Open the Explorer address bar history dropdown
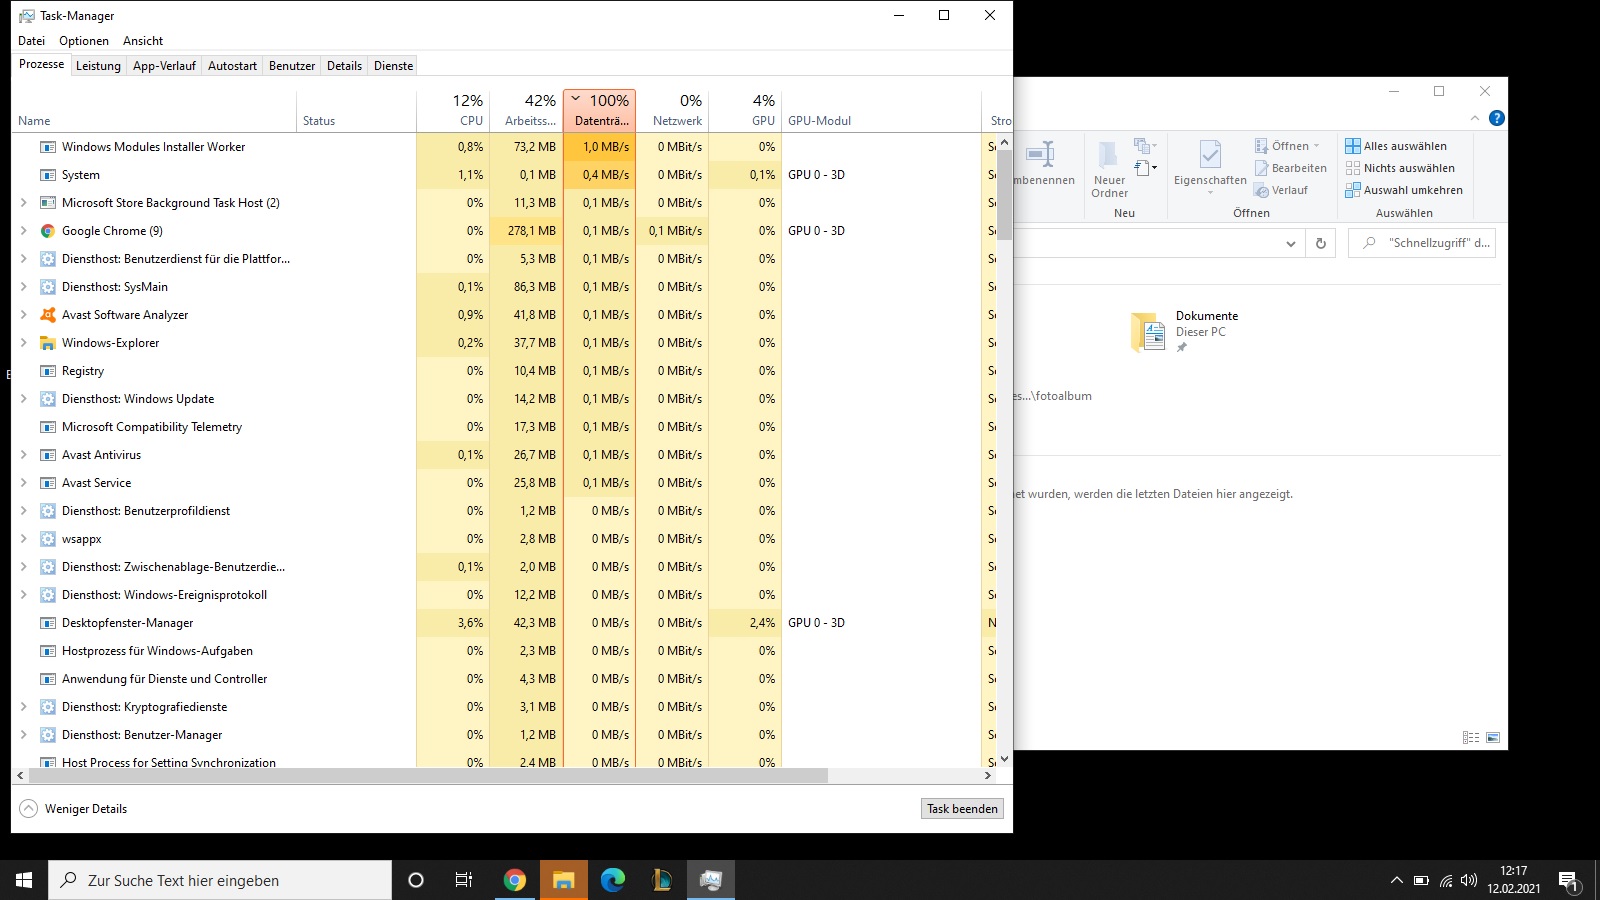This screenshot has height=900, width=1600. 1291,243
